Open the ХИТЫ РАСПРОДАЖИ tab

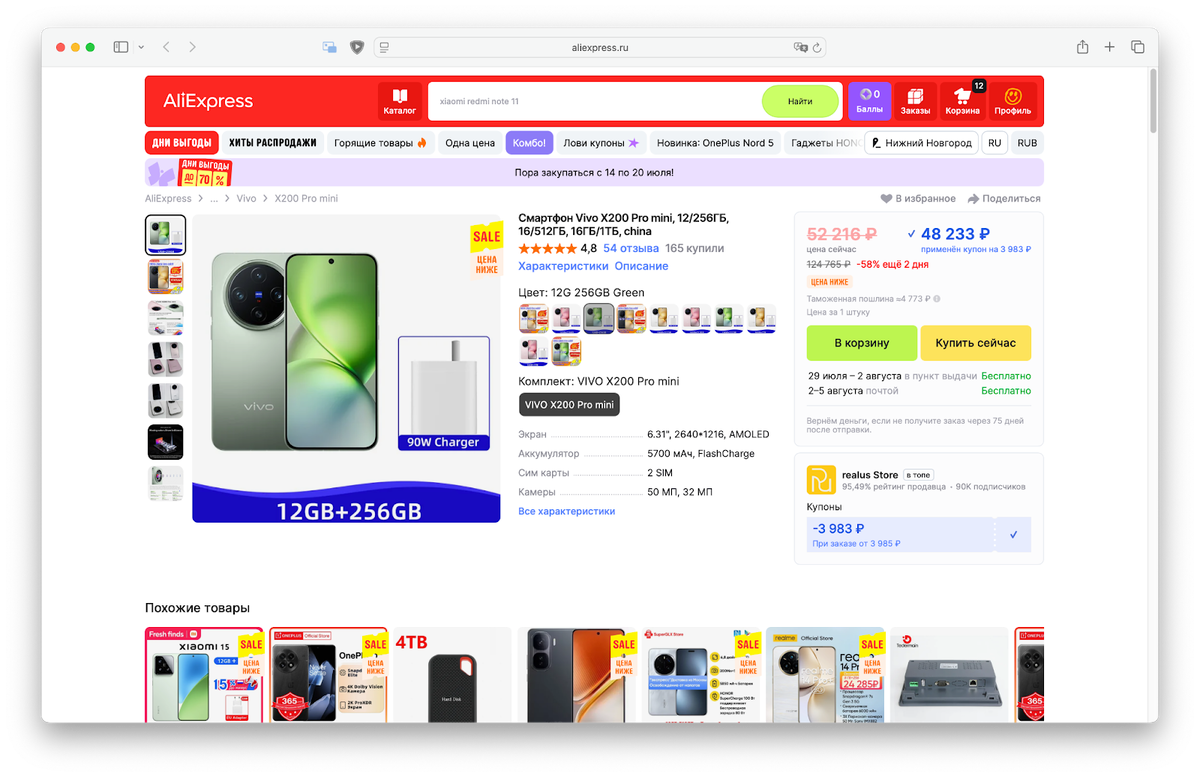(x=273, y=143)
